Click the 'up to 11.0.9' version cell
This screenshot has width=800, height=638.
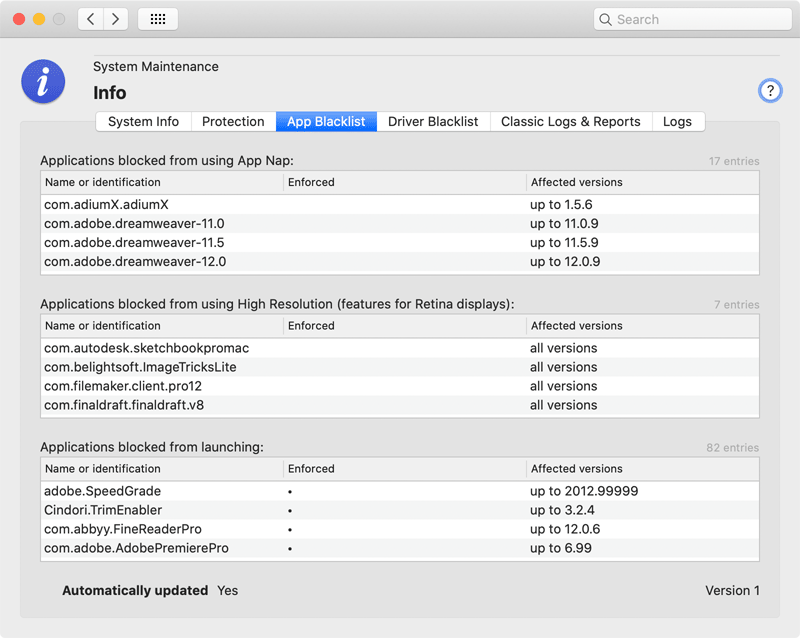tap(564, 224)
